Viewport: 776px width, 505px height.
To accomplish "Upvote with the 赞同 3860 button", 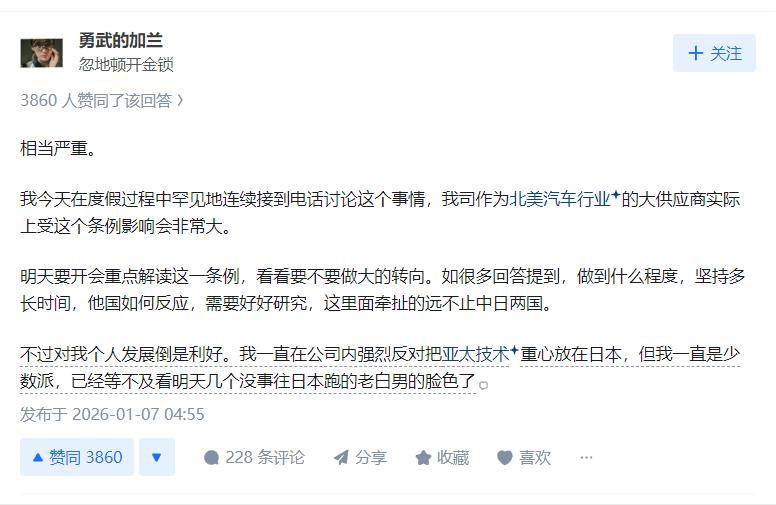I will tap(77, 457).
